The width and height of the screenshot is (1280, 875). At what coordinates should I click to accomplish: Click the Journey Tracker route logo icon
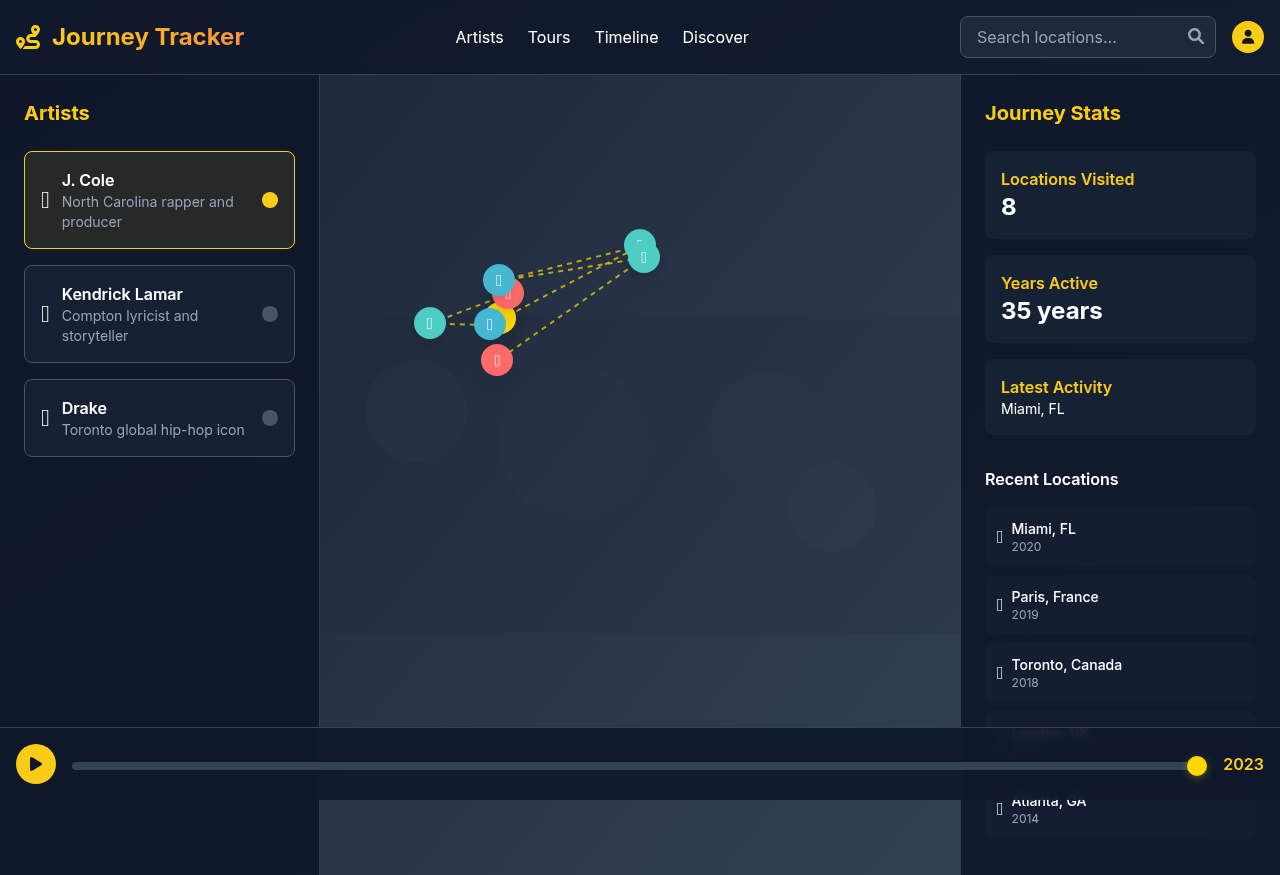click(28, 37)
